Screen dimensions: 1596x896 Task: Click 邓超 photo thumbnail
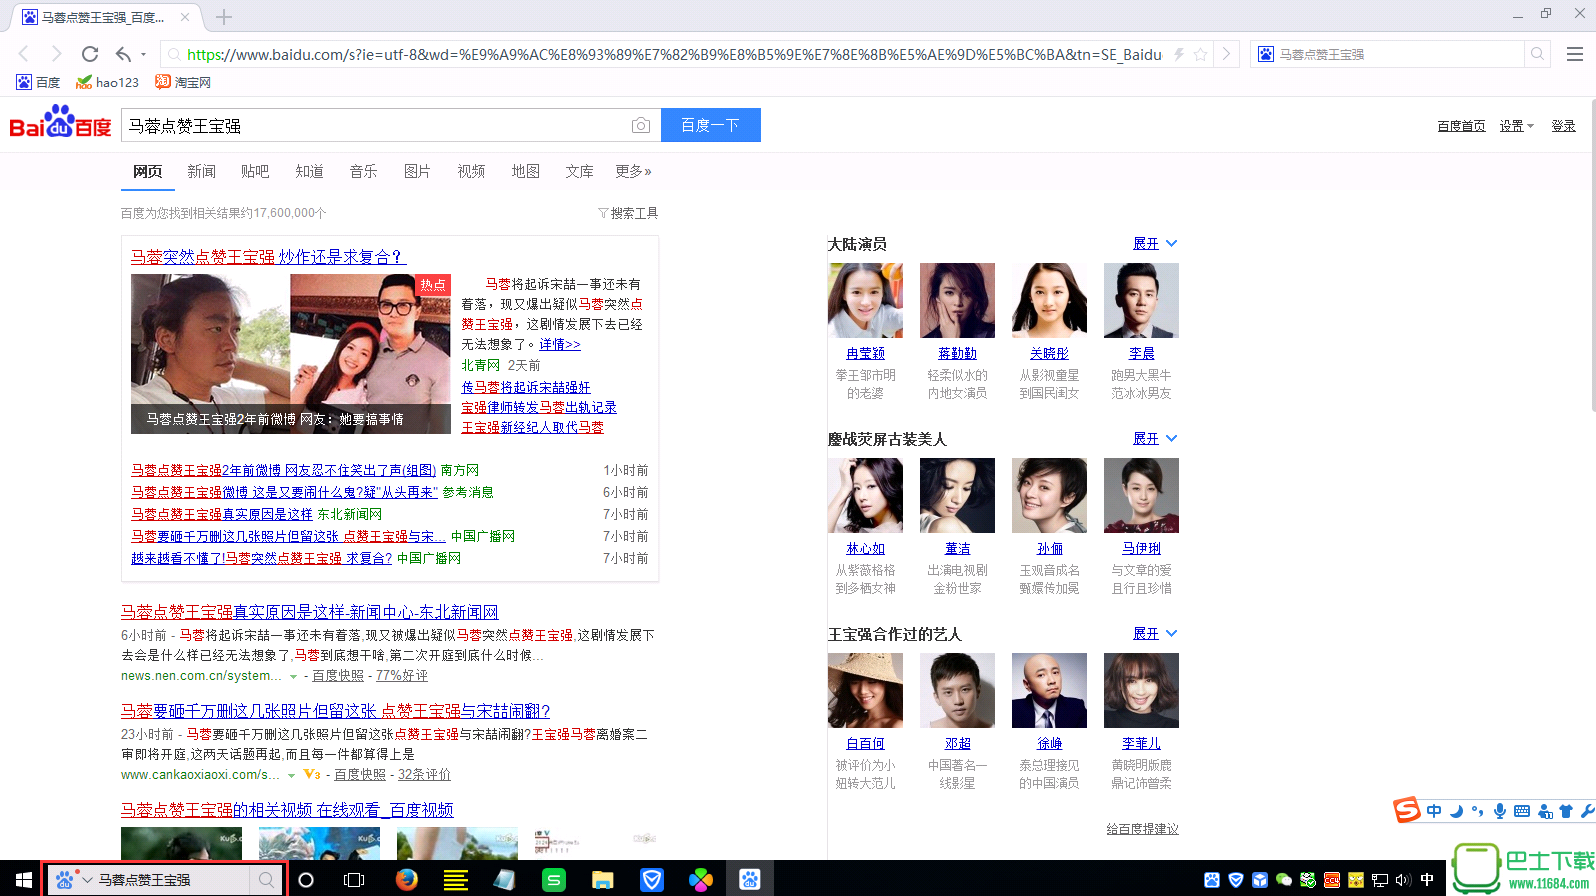[x=957, y=690]
